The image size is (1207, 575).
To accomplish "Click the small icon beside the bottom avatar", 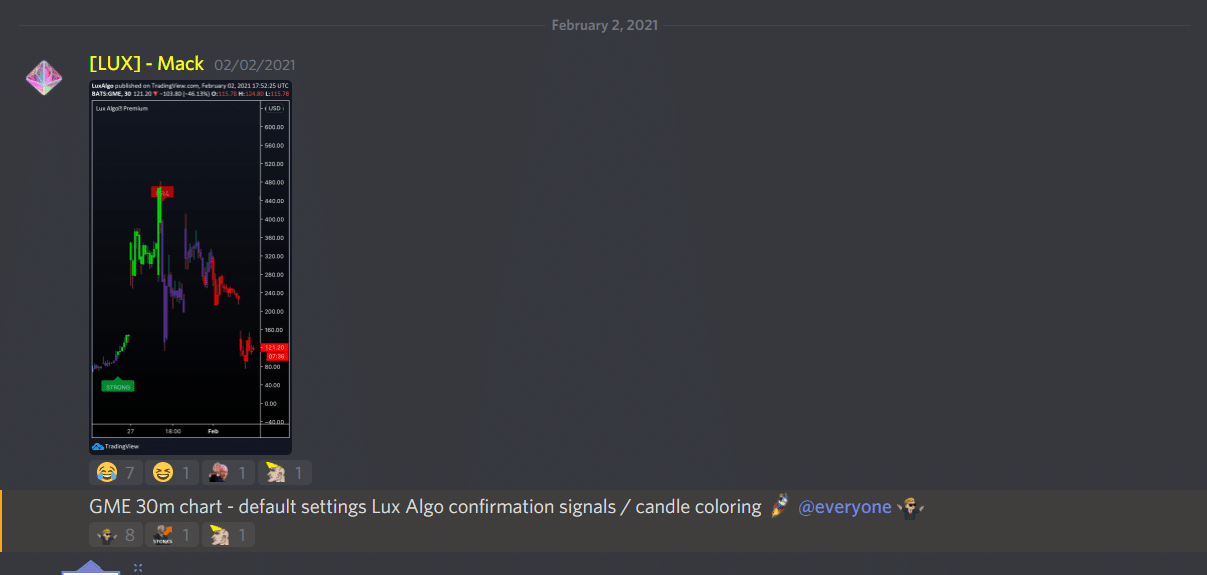I will point(138,567).
